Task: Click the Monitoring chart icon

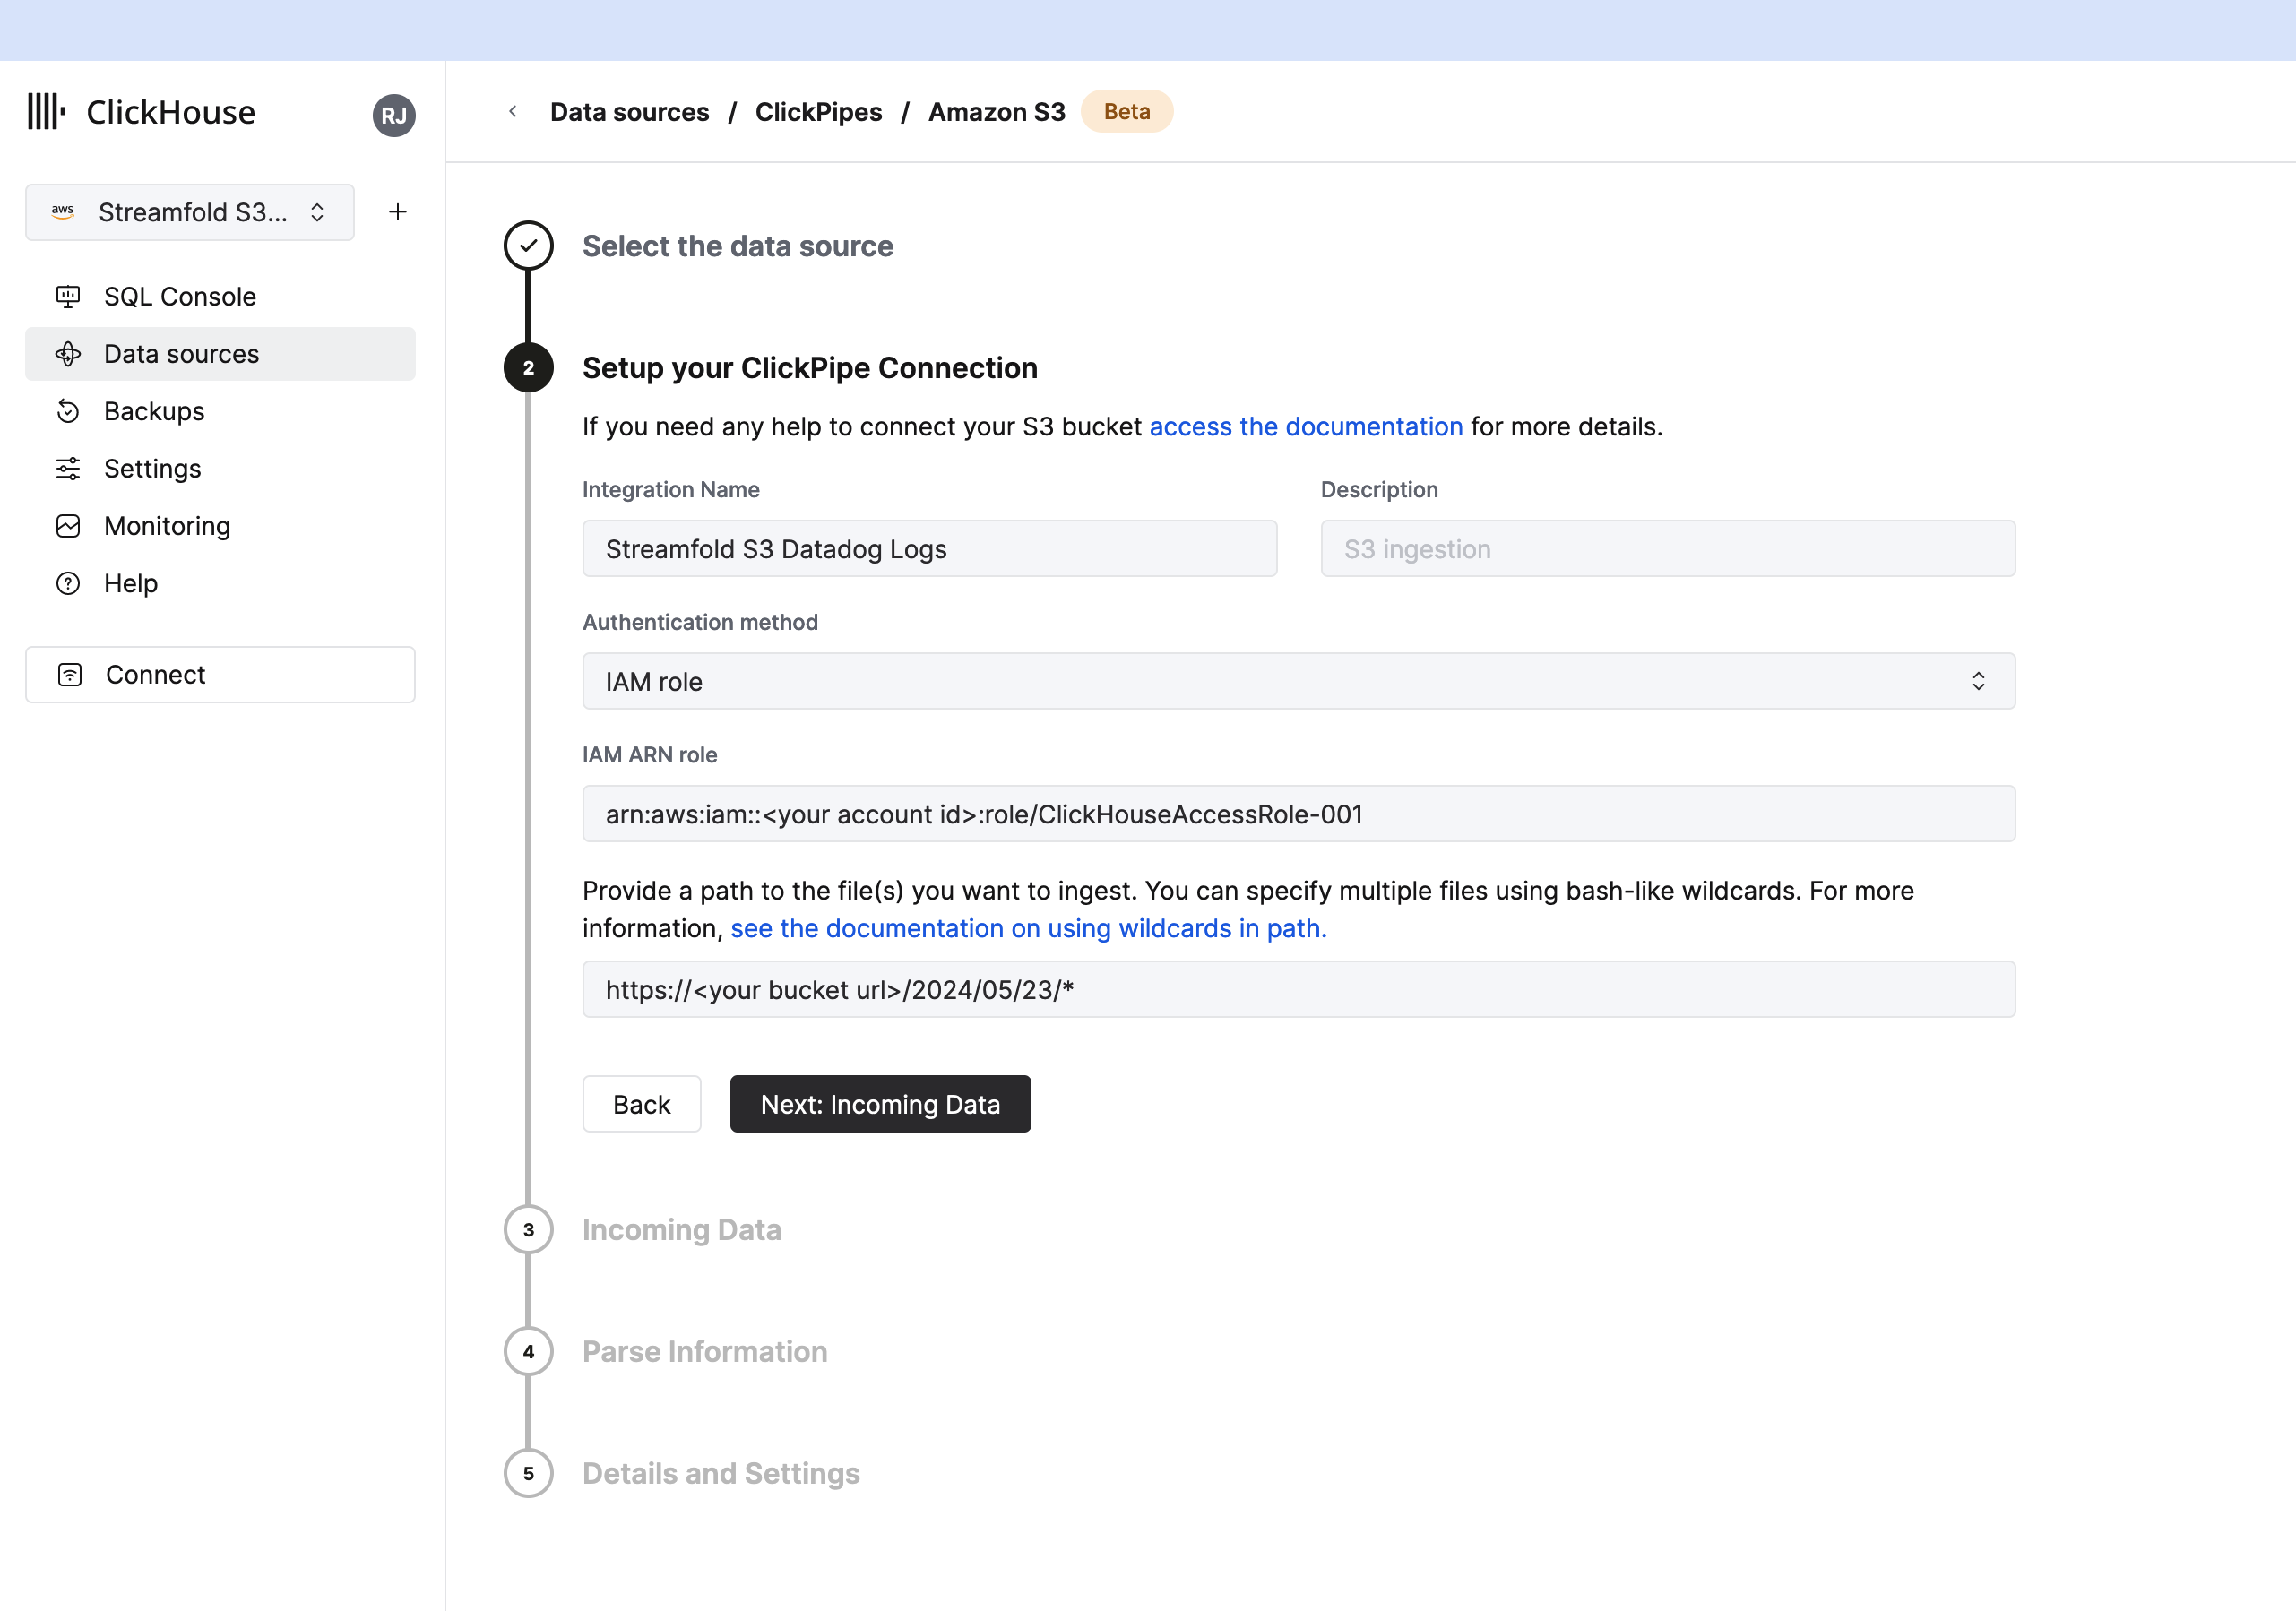Action: coord(68,526)
